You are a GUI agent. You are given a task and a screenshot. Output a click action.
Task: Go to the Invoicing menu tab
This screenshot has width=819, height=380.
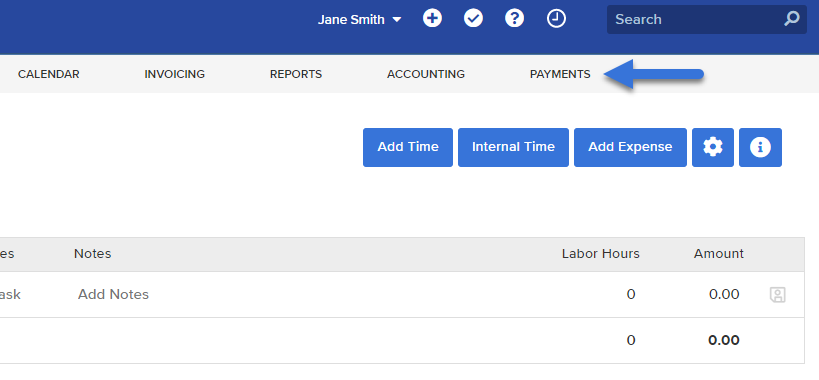click(174, 74)
